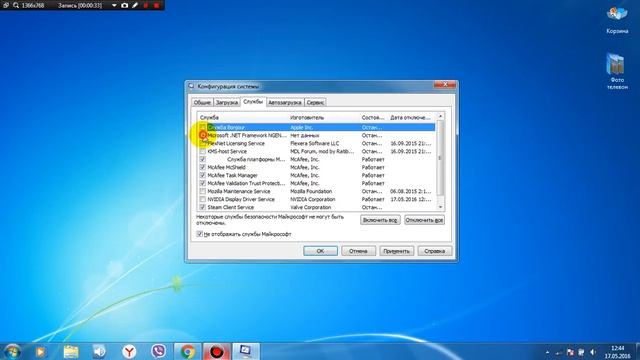Enable the KMS-host Service checkbox
Screen dimensions: 640x360
tap(203, 151)
